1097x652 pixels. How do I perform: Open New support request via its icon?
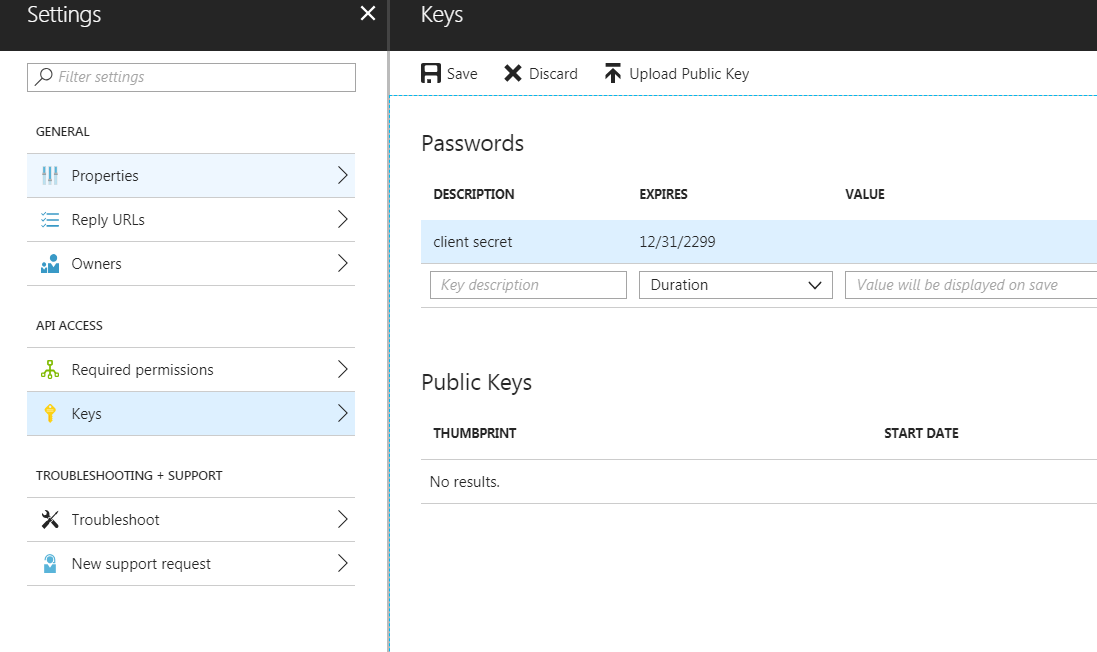pos(50,563)
